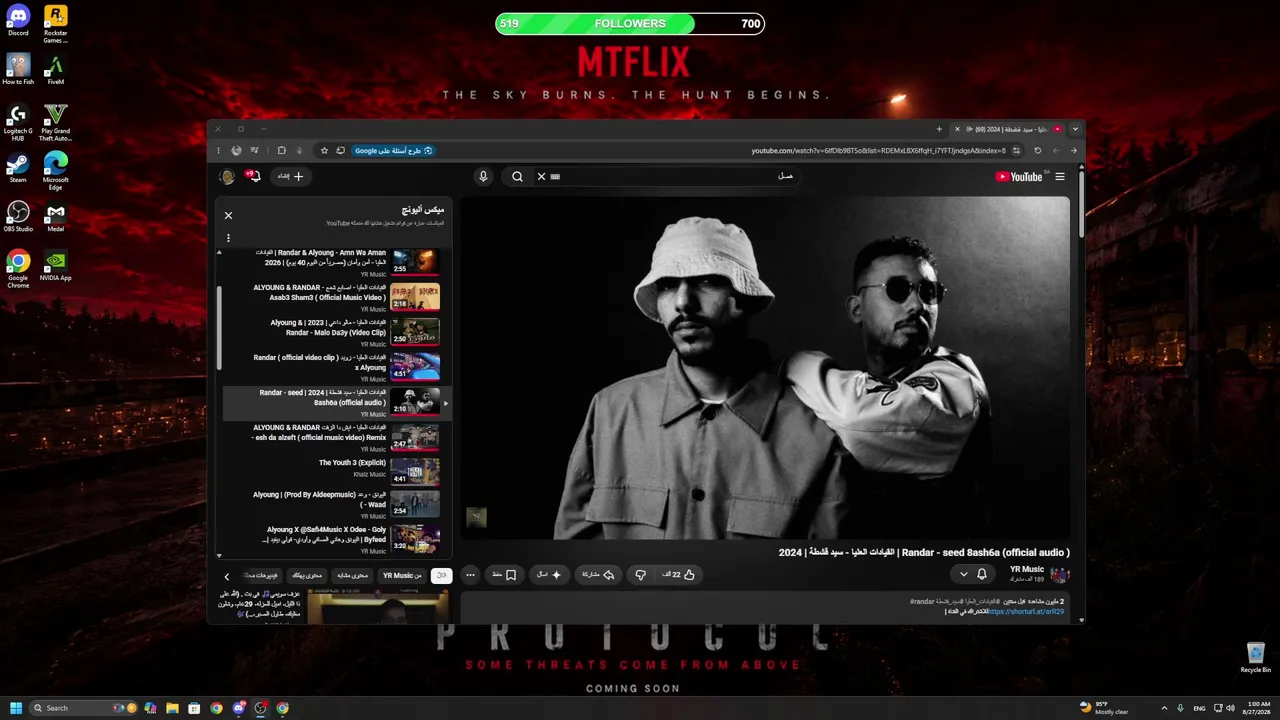Screen dimensions: 1280x720
Task: Select the active white filter chip
Action: (441, 576)
